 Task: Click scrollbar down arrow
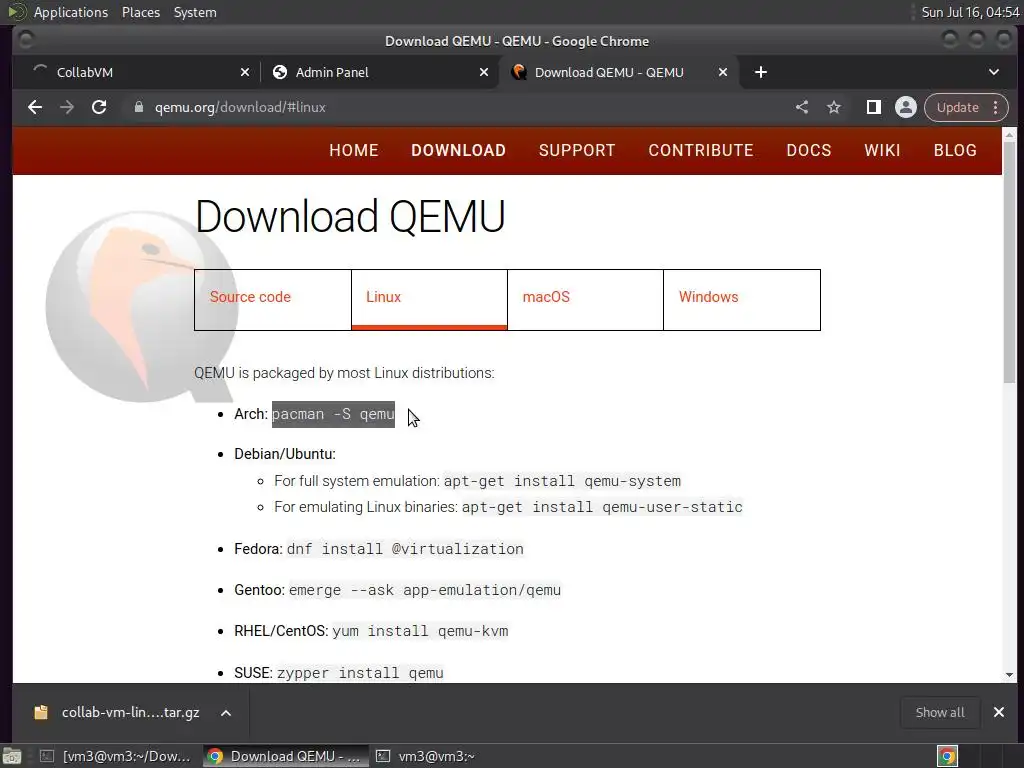coord(1010,675)
